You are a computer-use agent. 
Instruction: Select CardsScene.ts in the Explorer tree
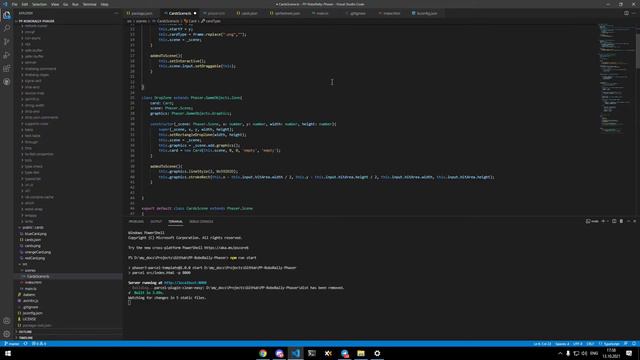pyautogui.click(x=69, y=276)
